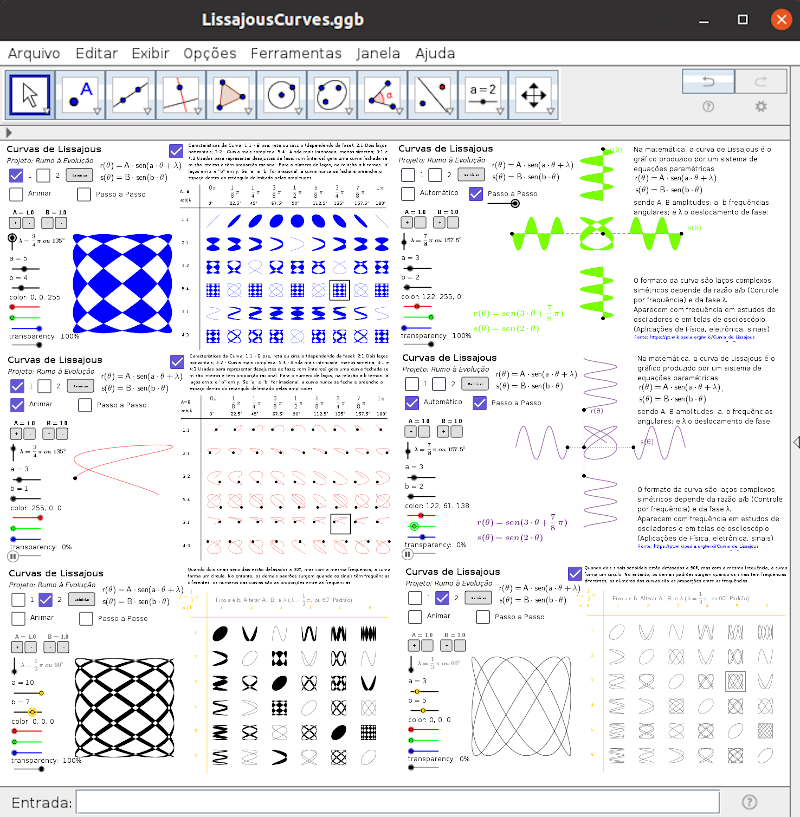Screen dimensions: 800x817
Task: Click the a = 5 slider in blue-curve panel
Action: (24, 269)
